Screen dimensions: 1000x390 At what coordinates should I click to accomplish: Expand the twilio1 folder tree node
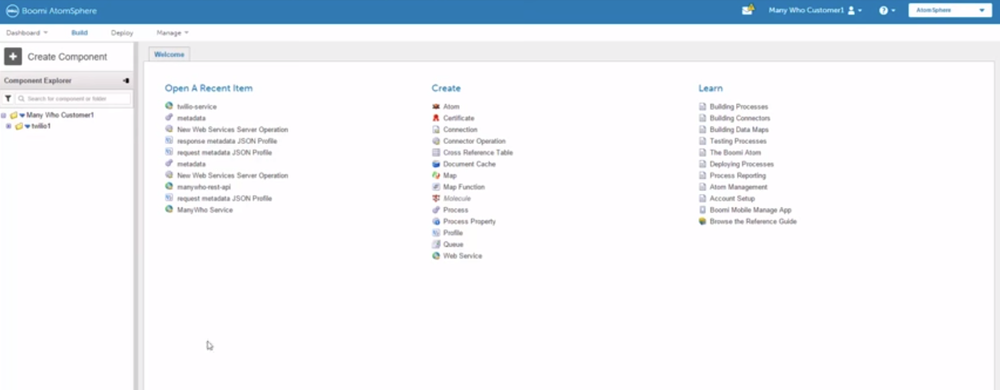pos(8,126)
